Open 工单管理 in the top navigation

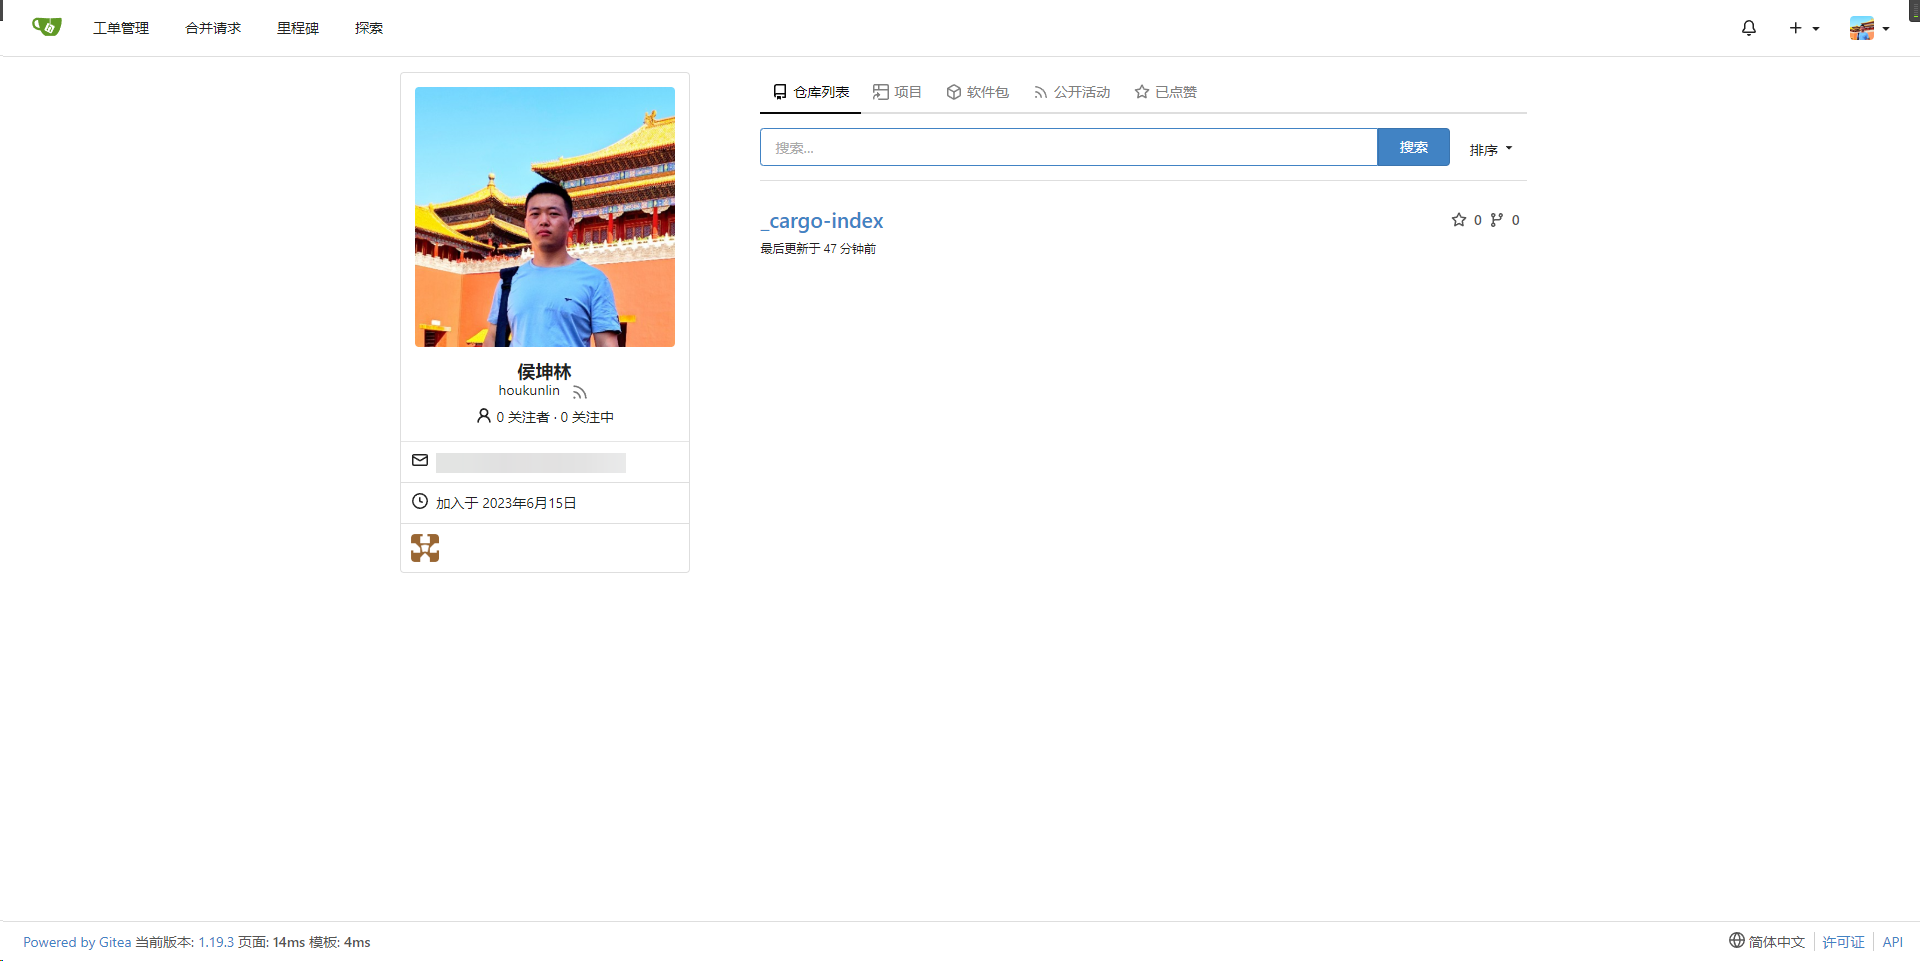pyautogui.click(x=121, y=28)
